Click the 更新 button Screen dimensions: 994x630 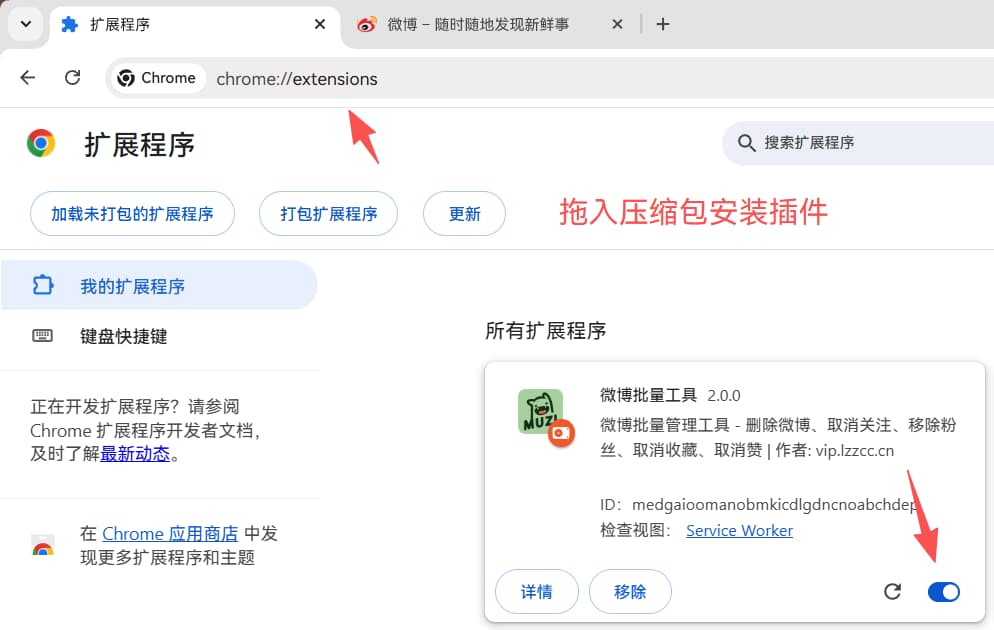[465, 214]
